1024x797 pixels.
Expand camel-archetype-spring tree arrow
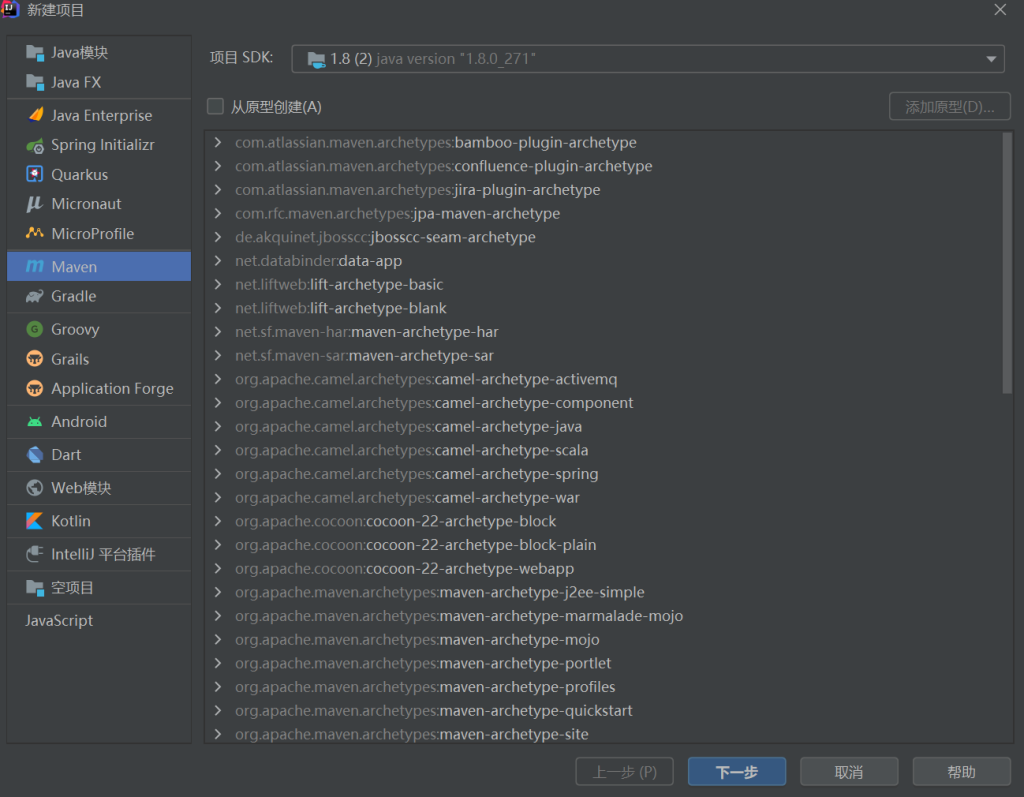pos(219,474)
